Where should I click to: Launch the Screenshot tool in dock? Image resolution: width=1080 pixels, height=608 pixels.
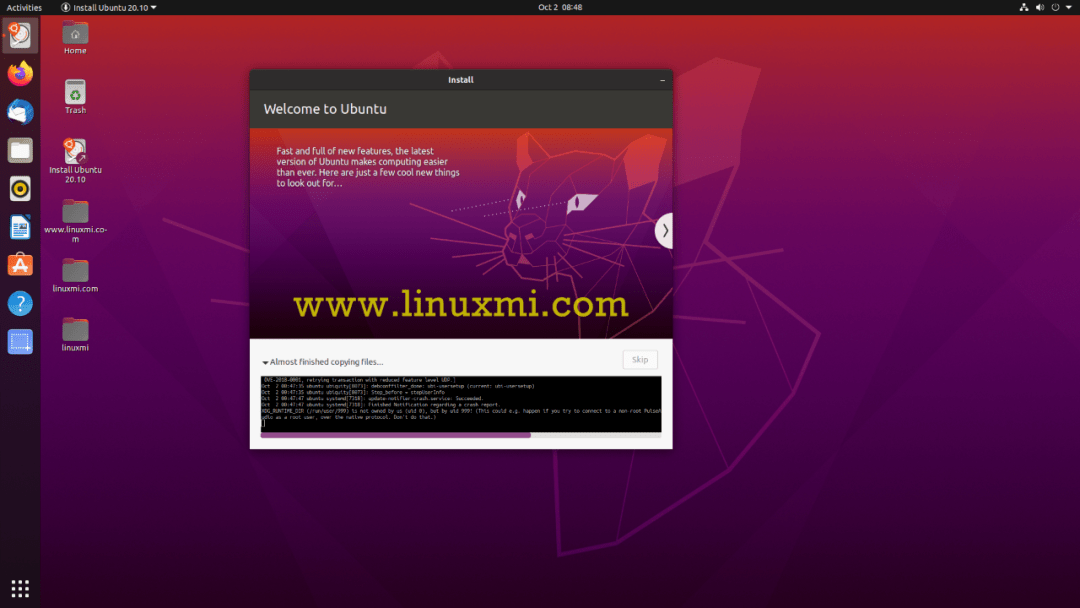[20, 342]
